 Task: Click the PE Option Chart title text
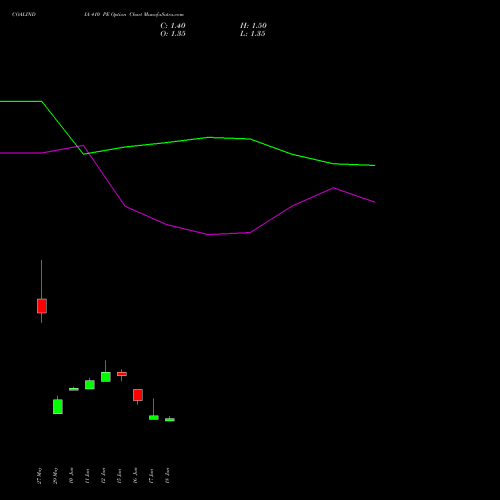coord(134,15)
